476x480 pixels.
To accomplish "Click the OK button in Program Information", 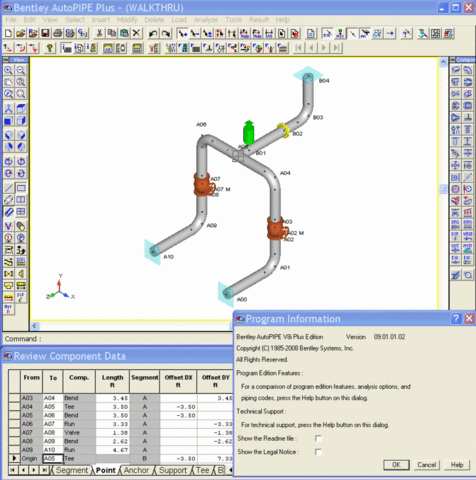I will point(396,465).
